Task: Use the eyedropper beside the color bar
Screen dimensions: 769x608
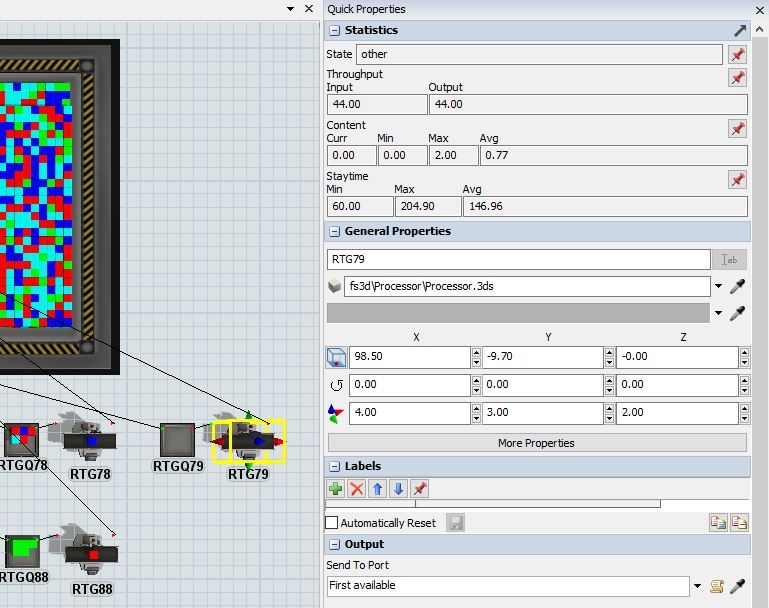Action: point(738,313)
